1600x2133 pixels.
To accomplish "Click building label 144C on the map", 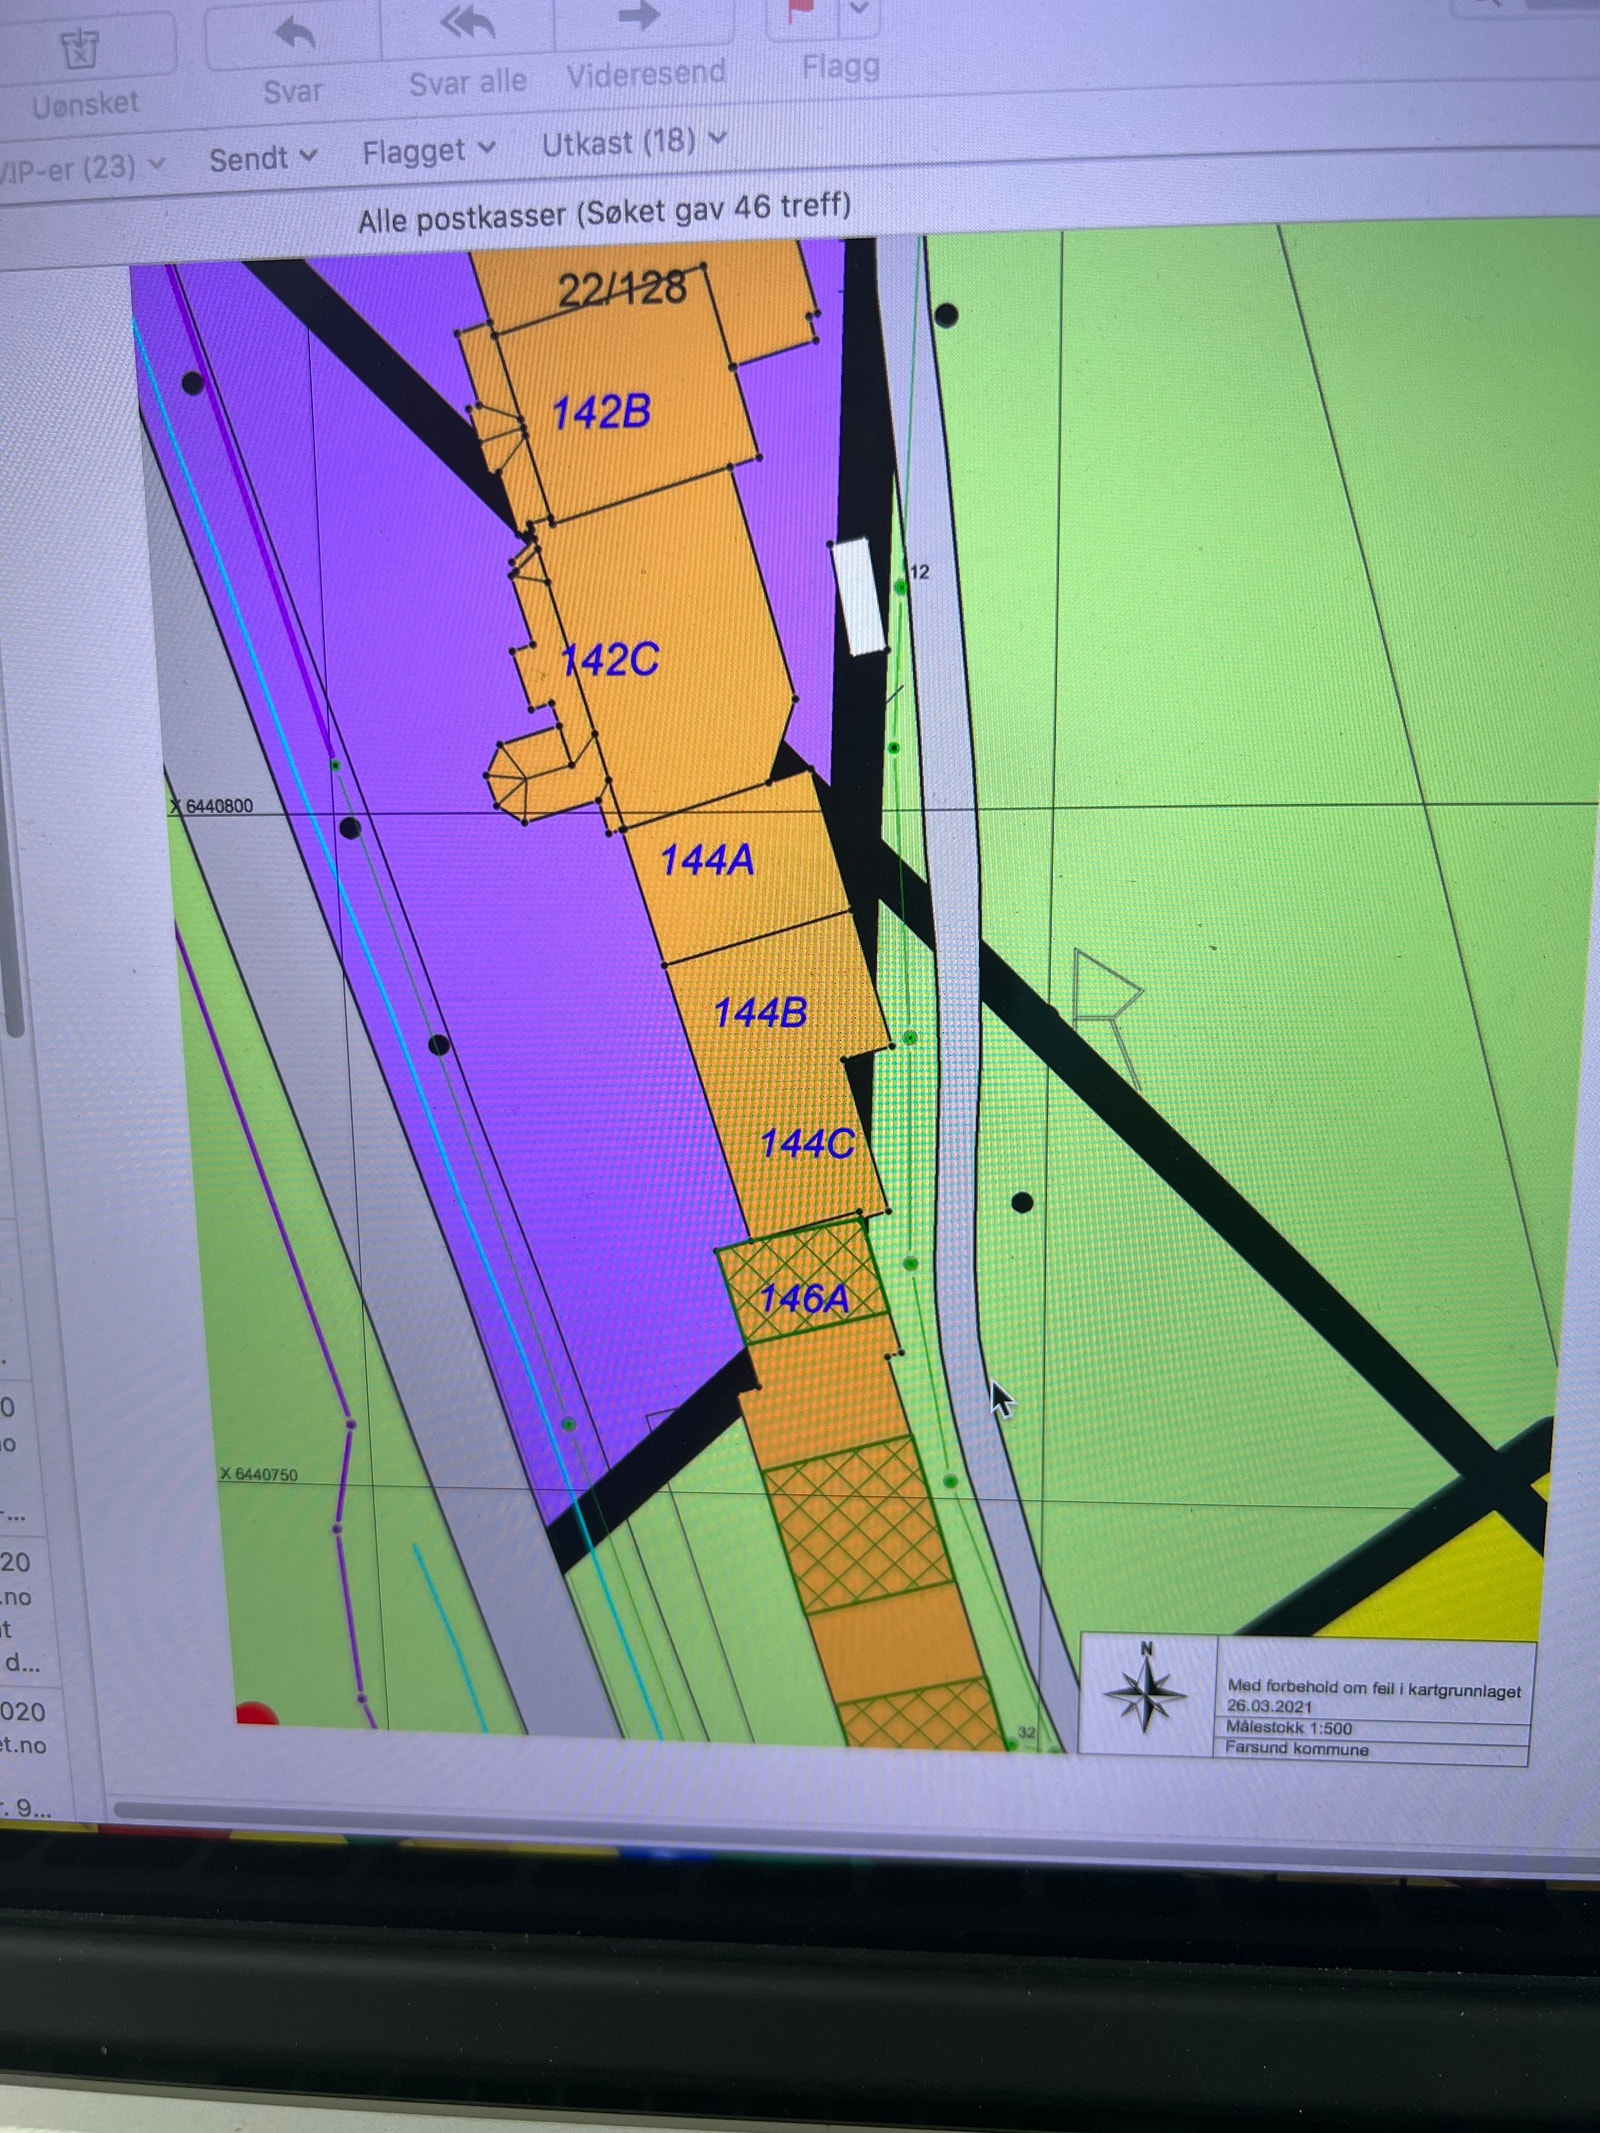I will (x=807, y=1143).
